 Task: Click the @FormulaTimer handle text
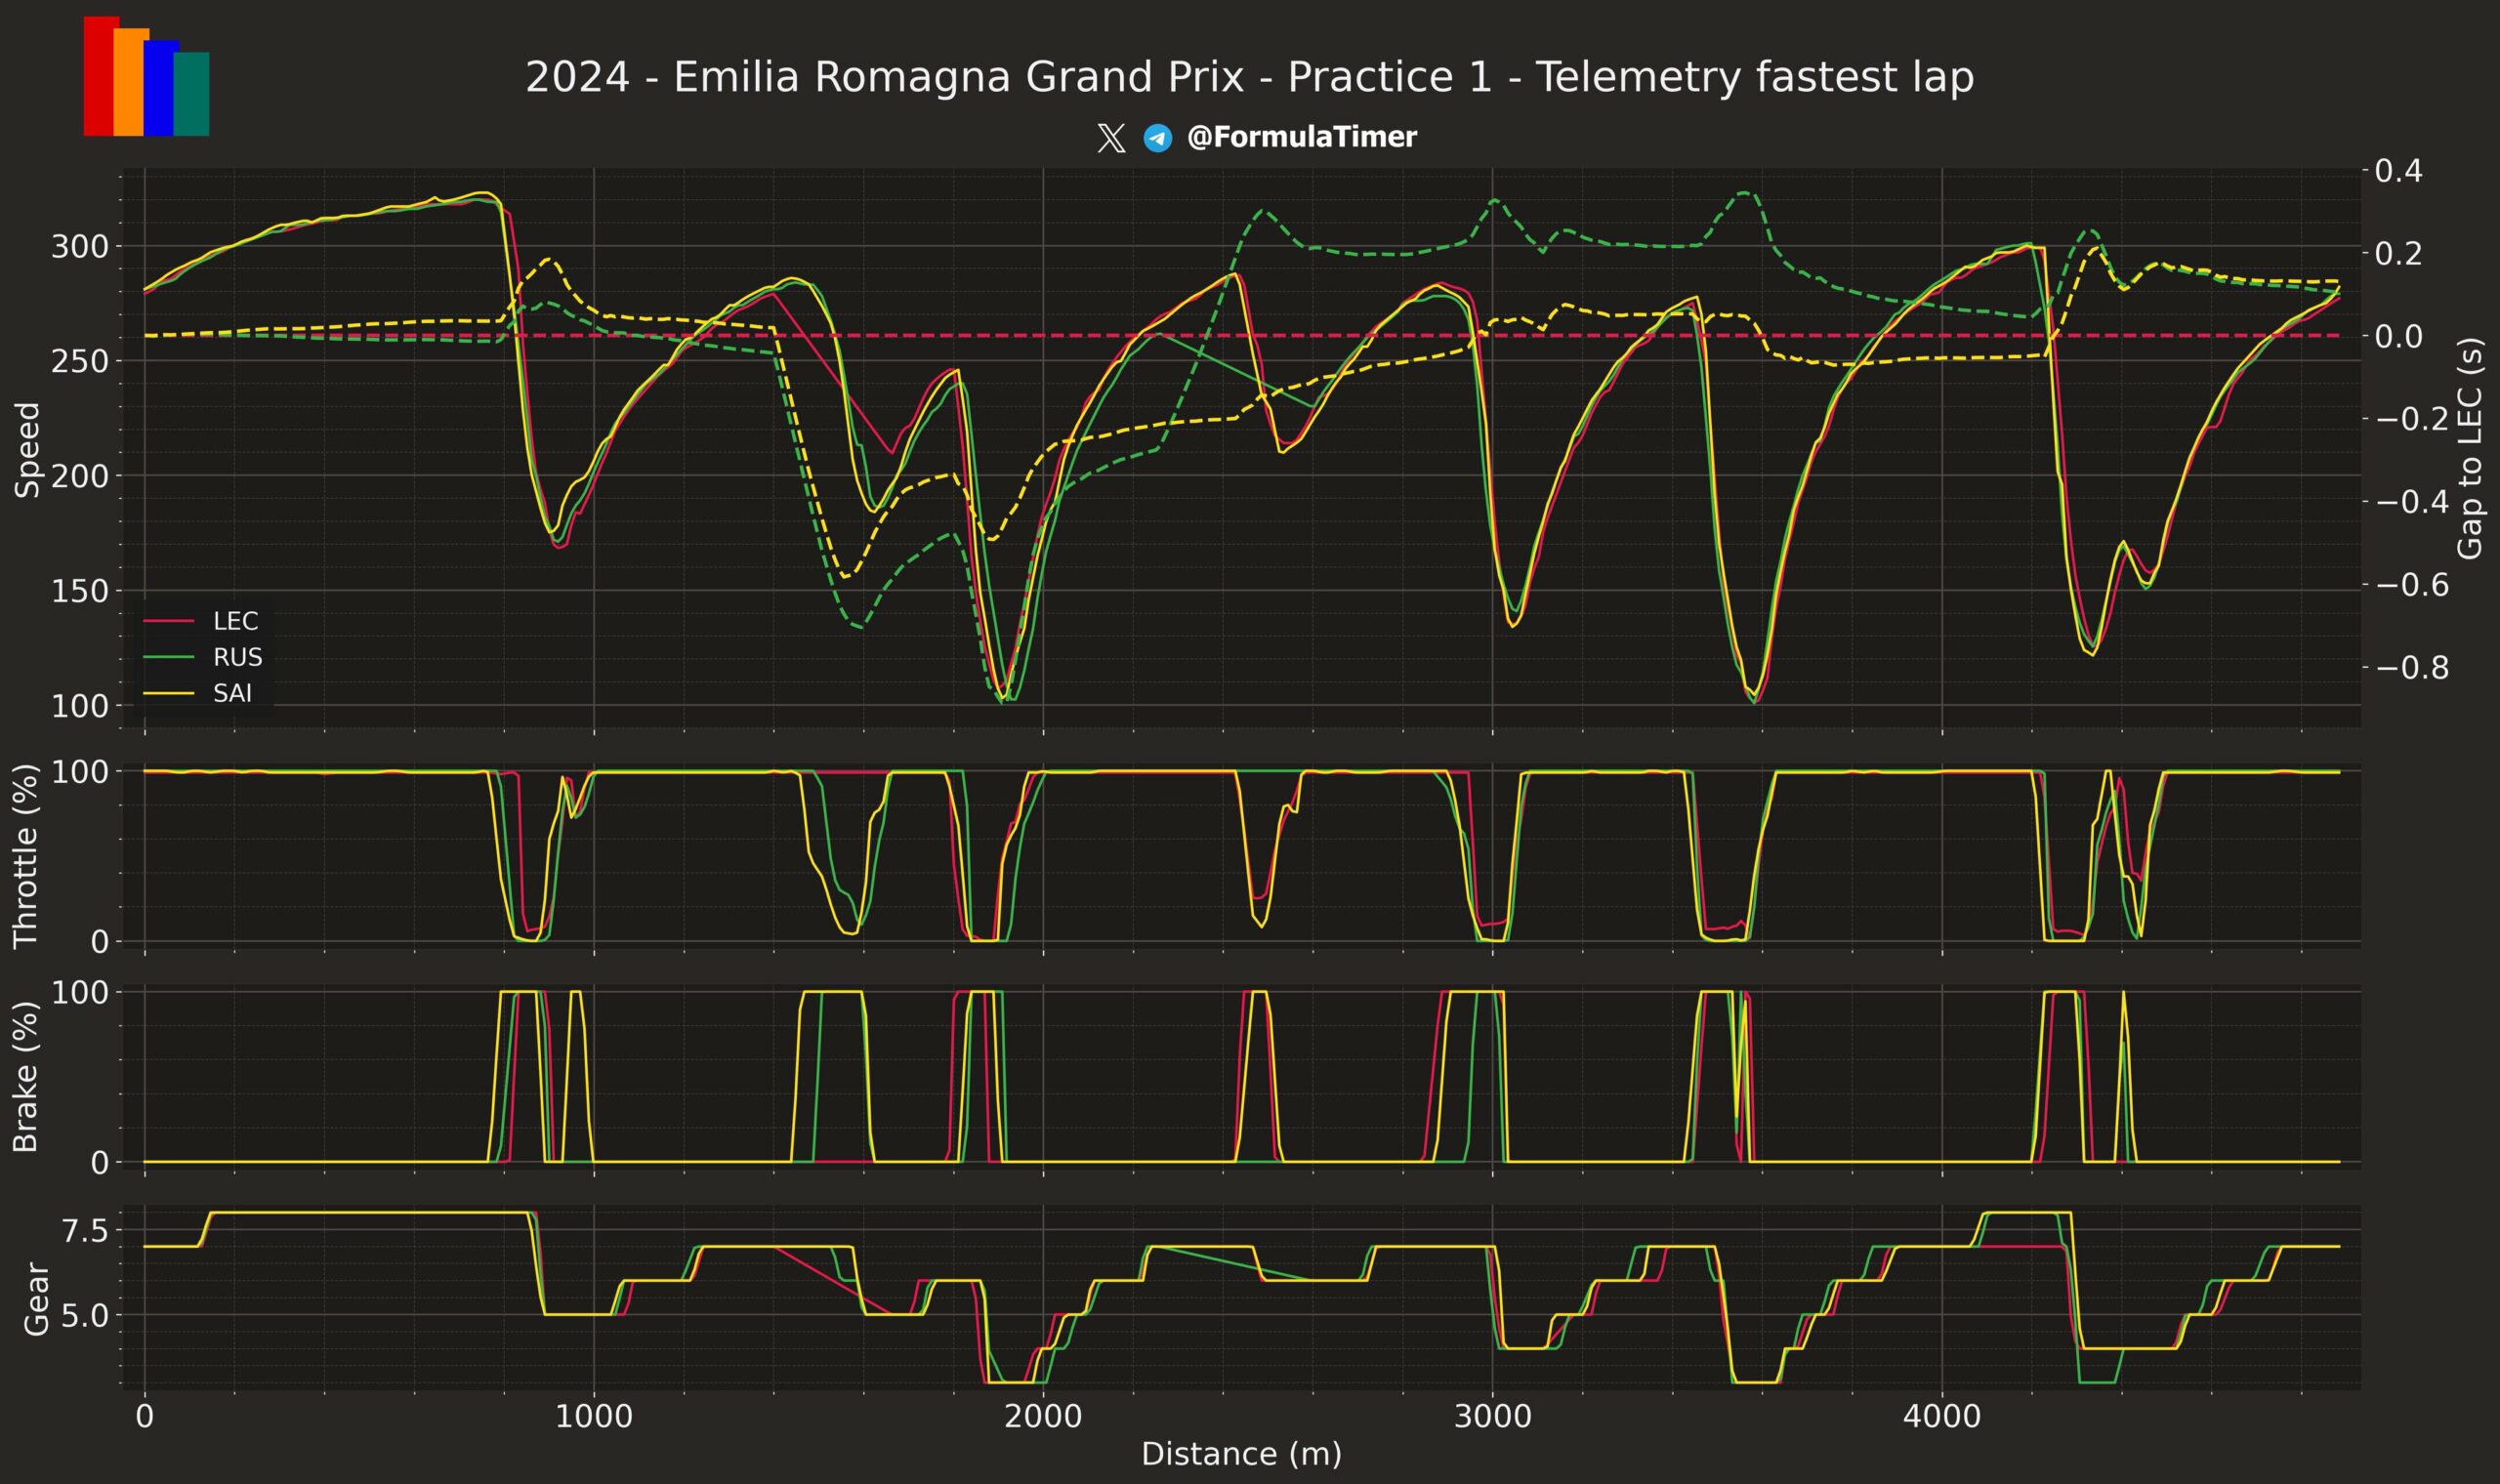[x=1301, y=137]
